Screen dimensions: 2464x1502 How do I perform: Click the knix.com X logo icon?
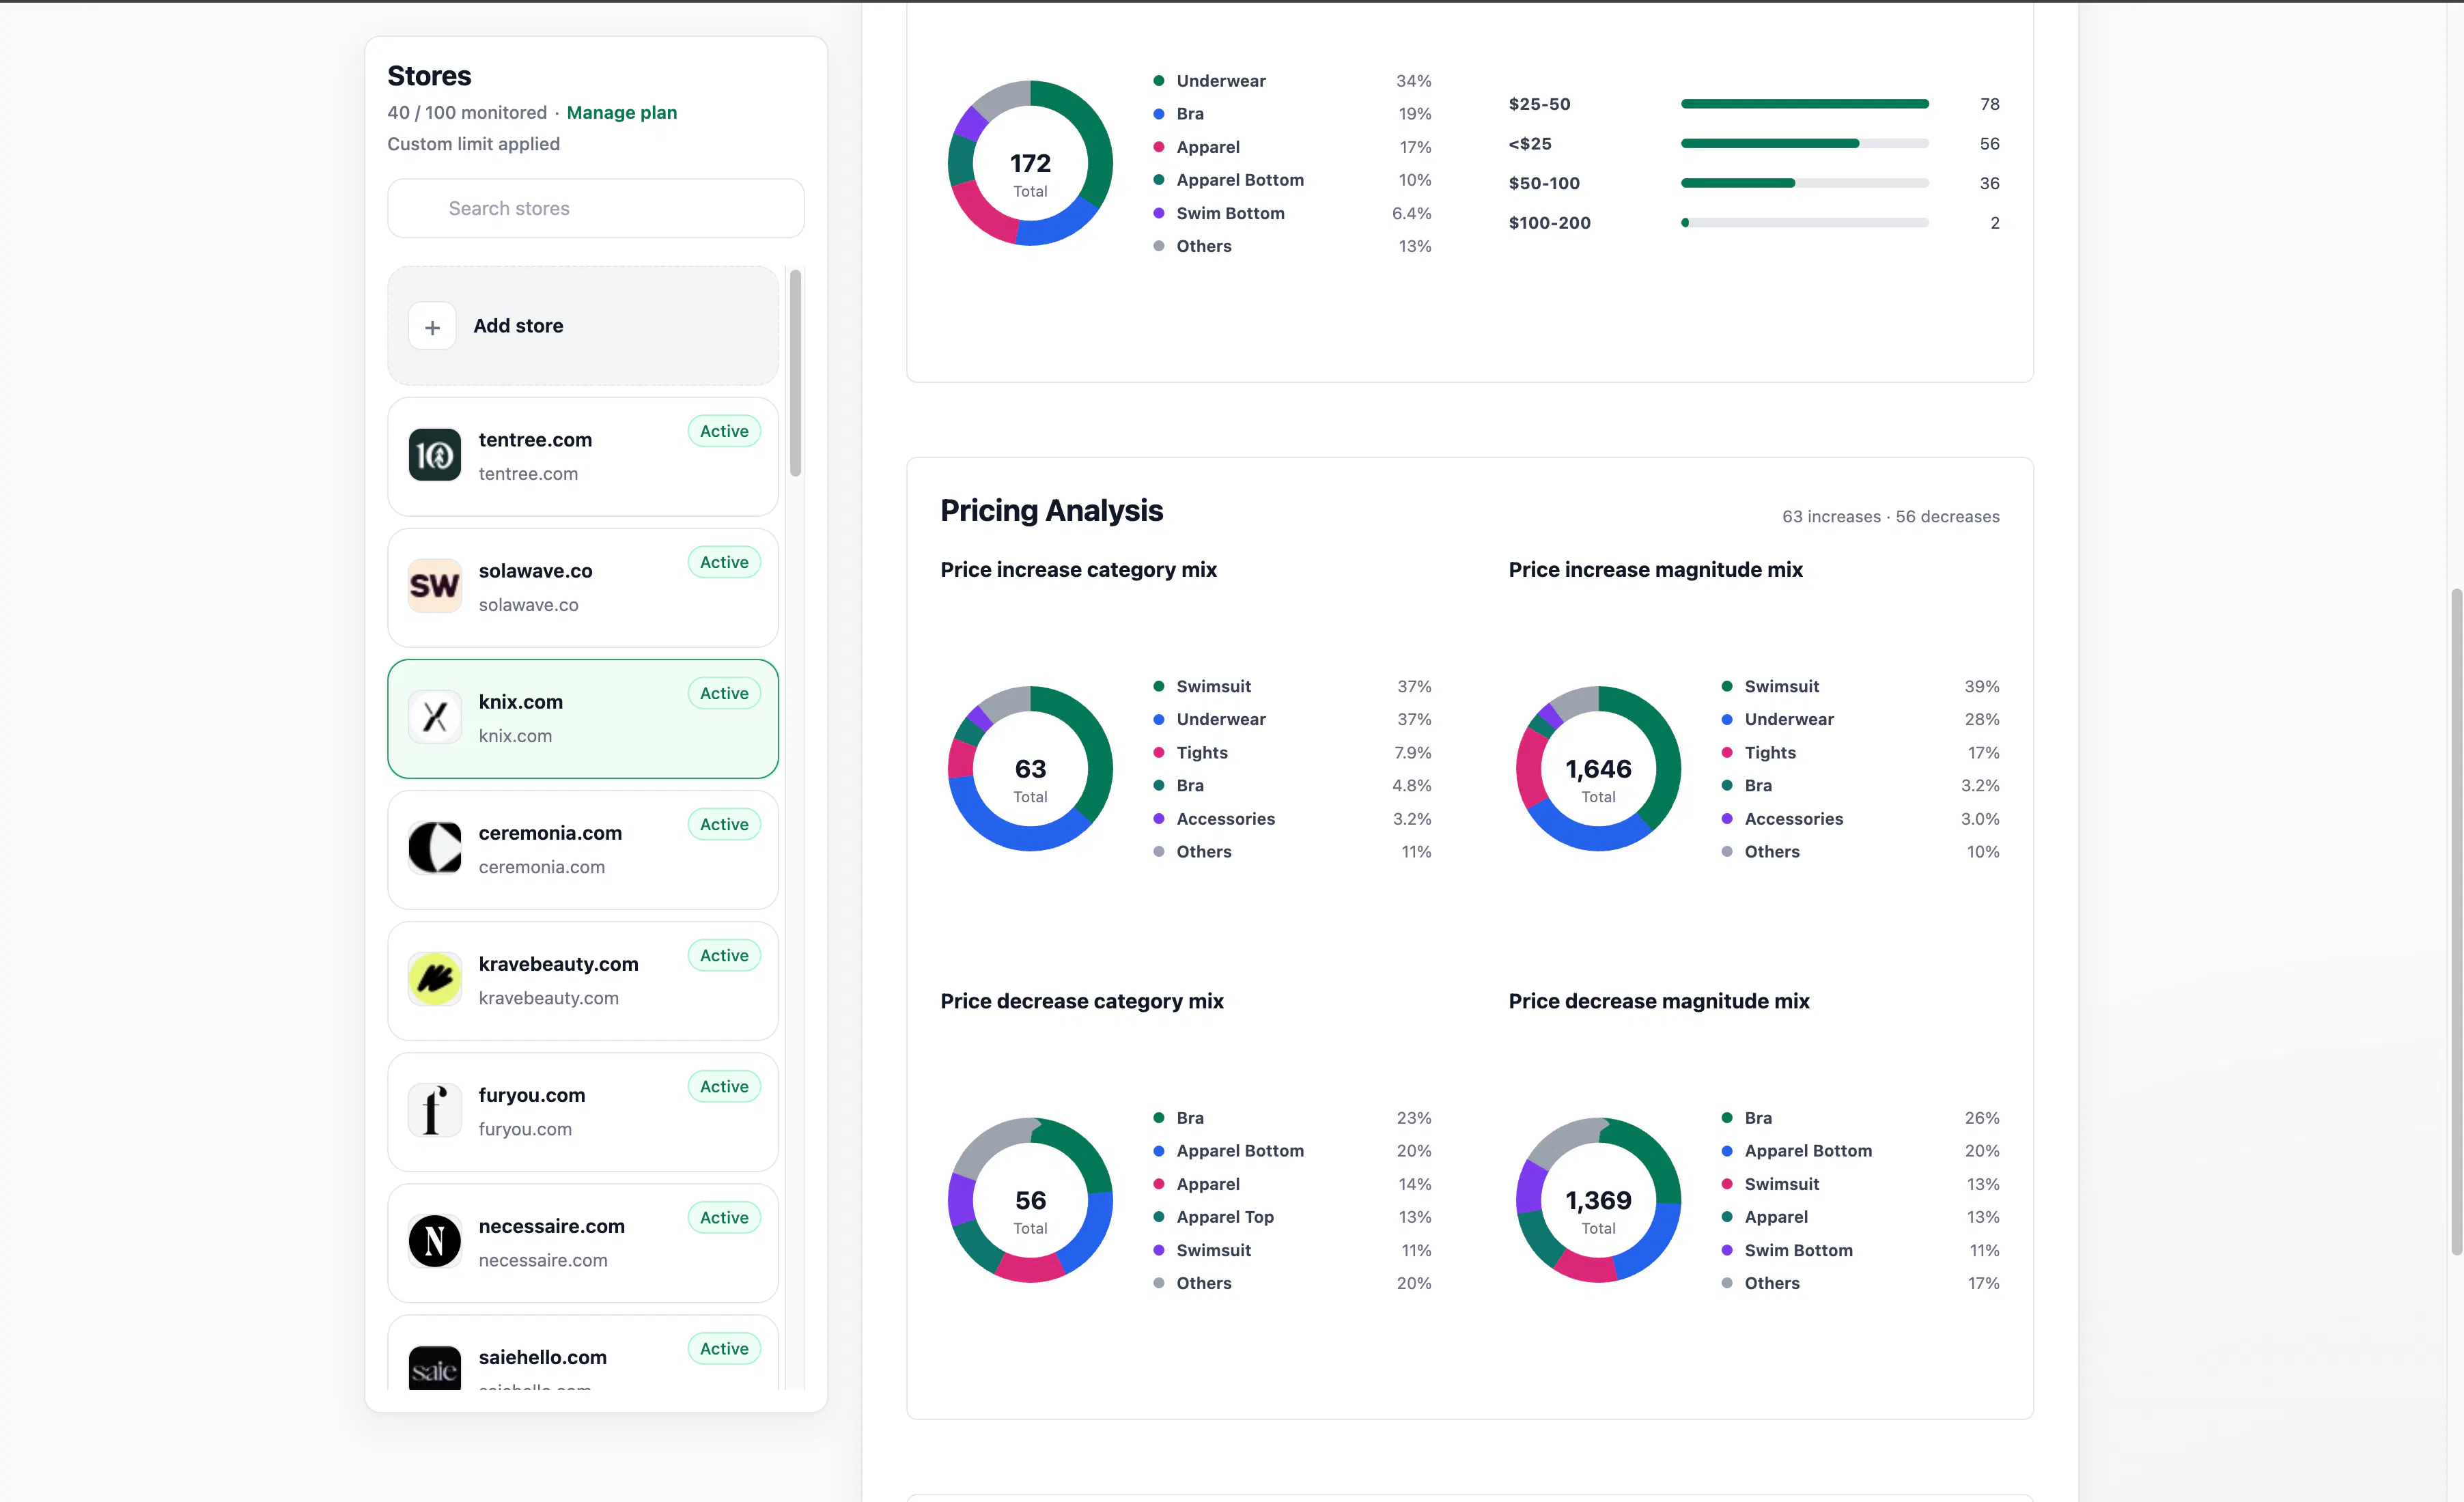point(434,717)
